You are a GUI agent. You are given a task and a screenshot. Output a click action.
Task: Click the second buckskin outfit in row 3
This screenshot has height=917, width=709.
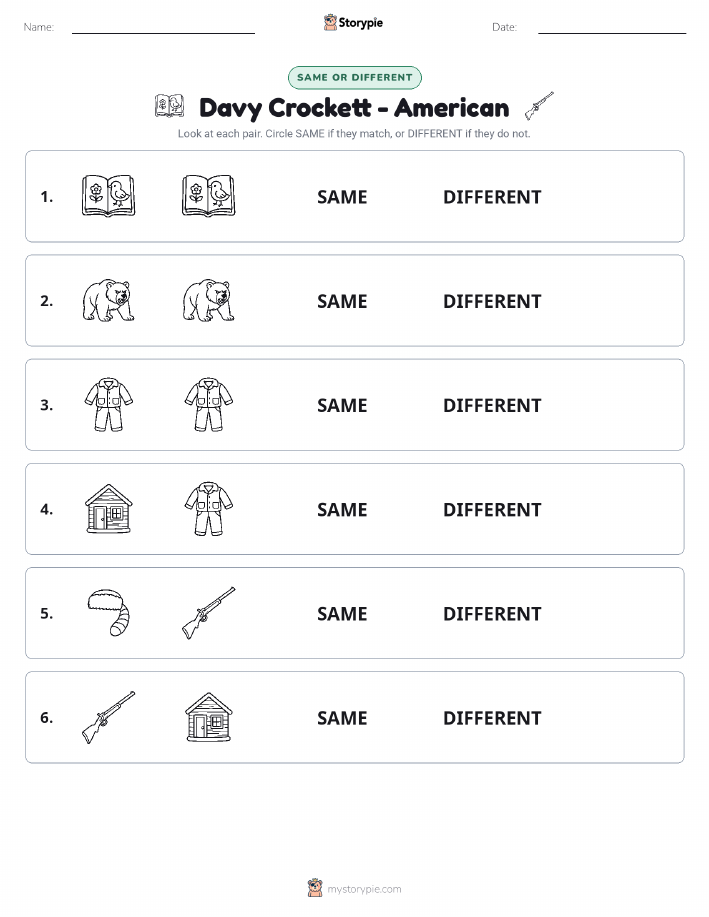[208, 405]
